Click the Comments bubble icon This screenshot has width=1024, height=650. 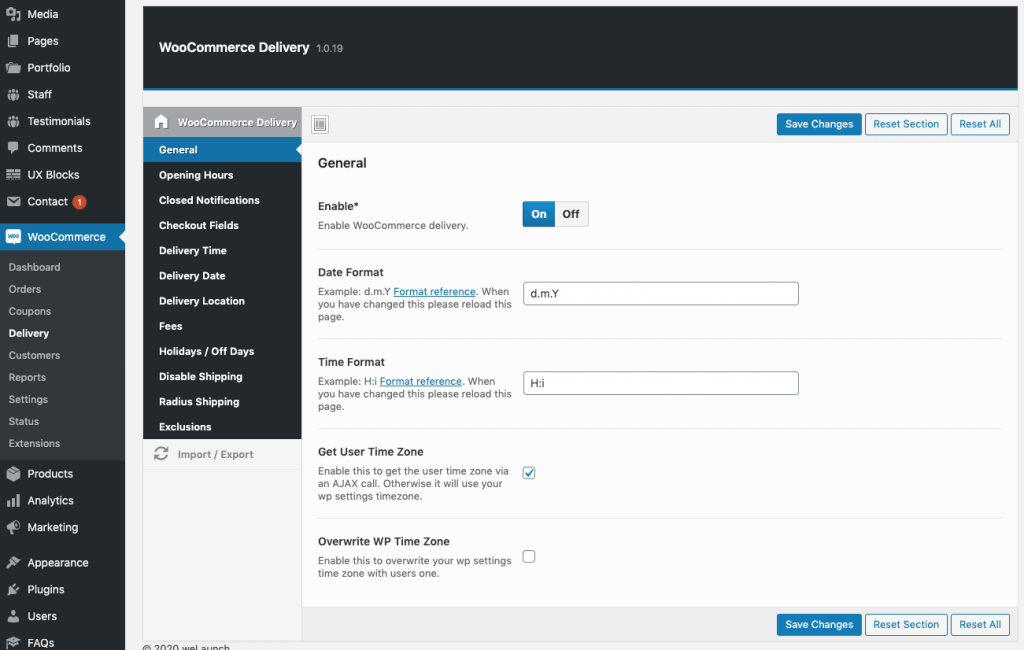(13, 148)
